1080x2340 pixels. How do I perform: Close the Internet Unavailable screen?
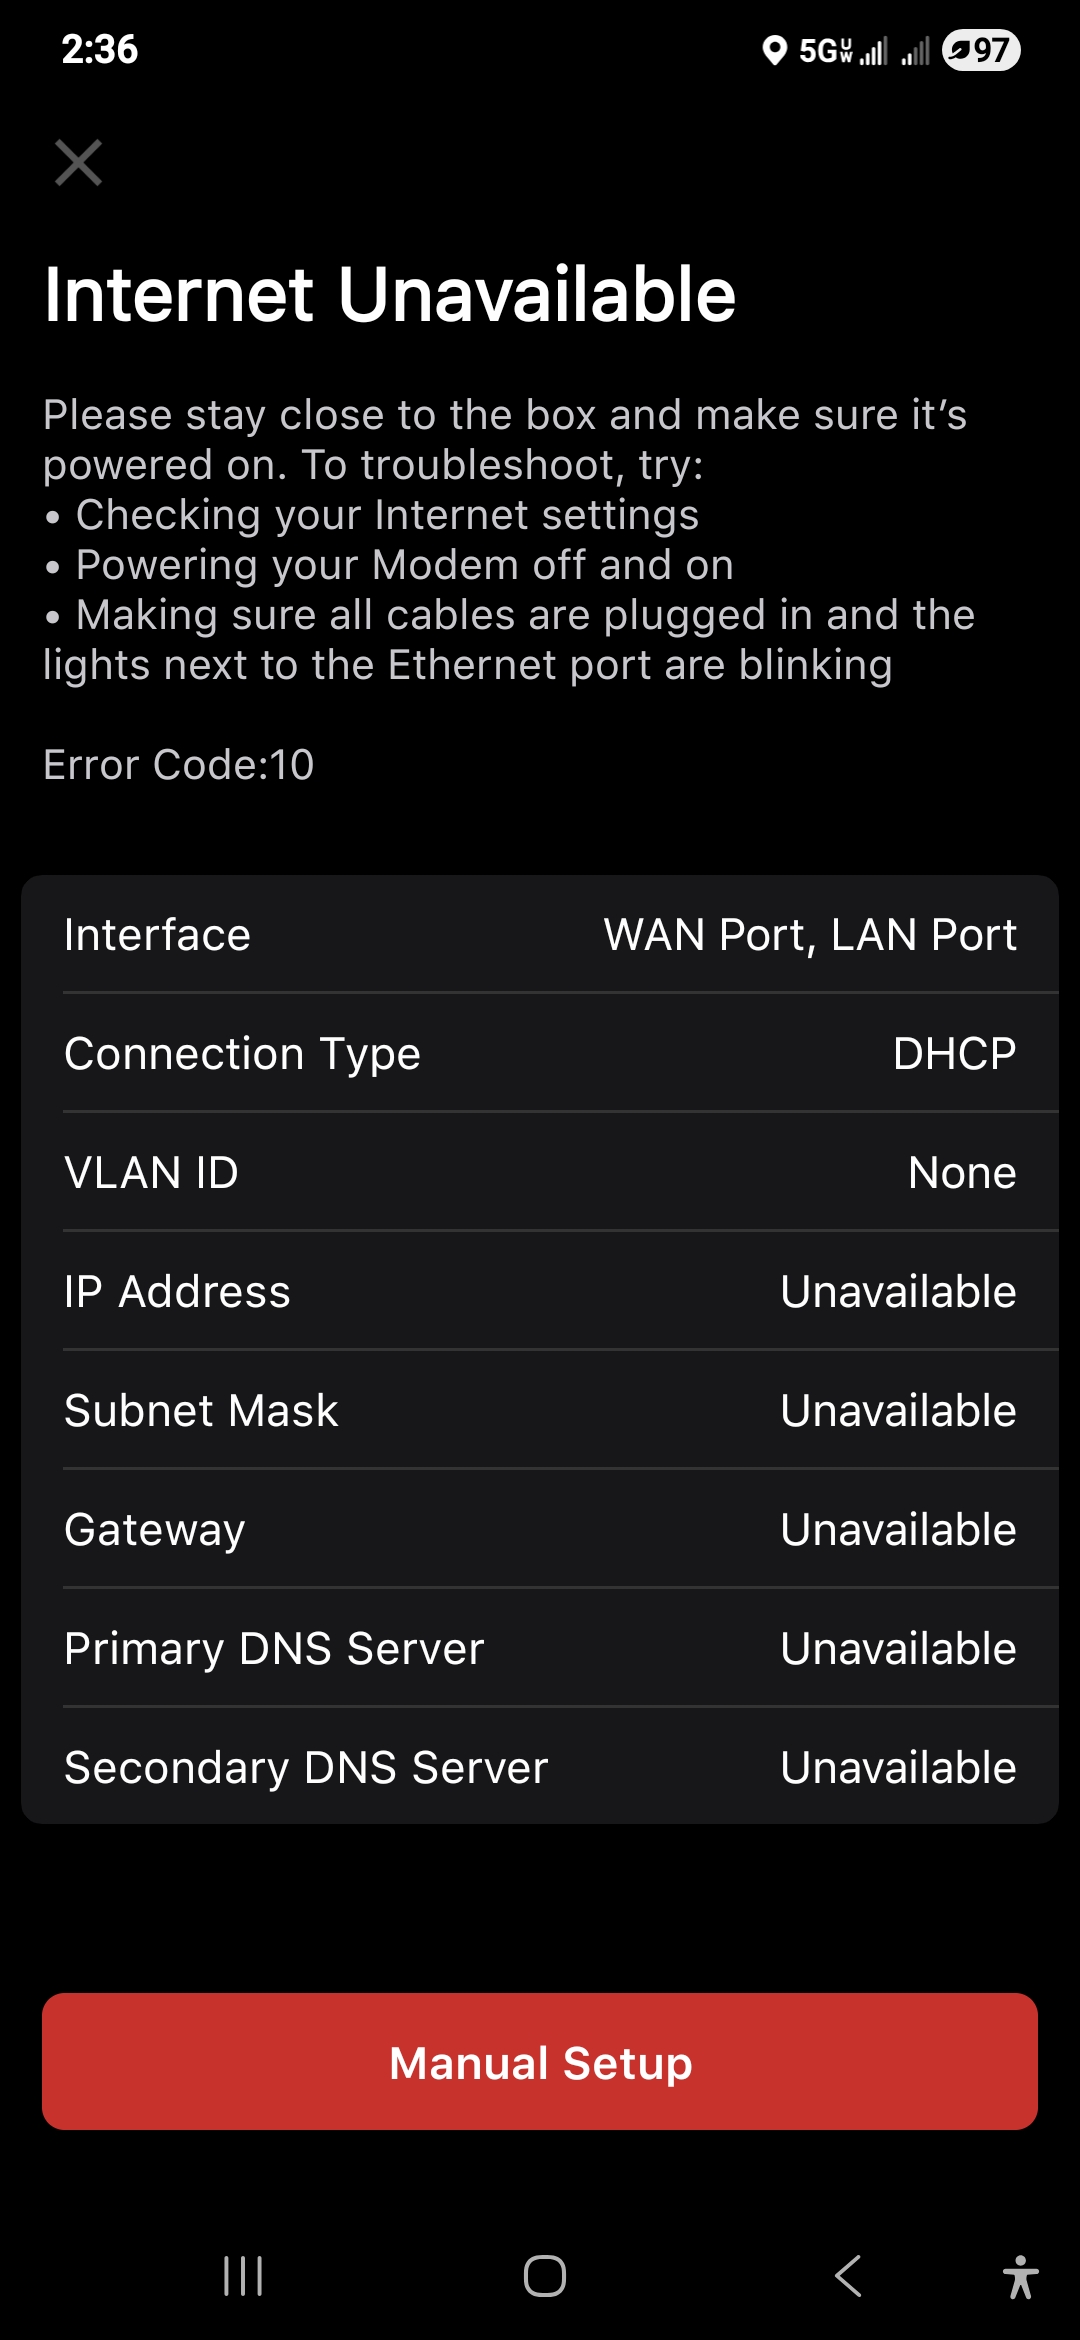[x=78, y=163]
